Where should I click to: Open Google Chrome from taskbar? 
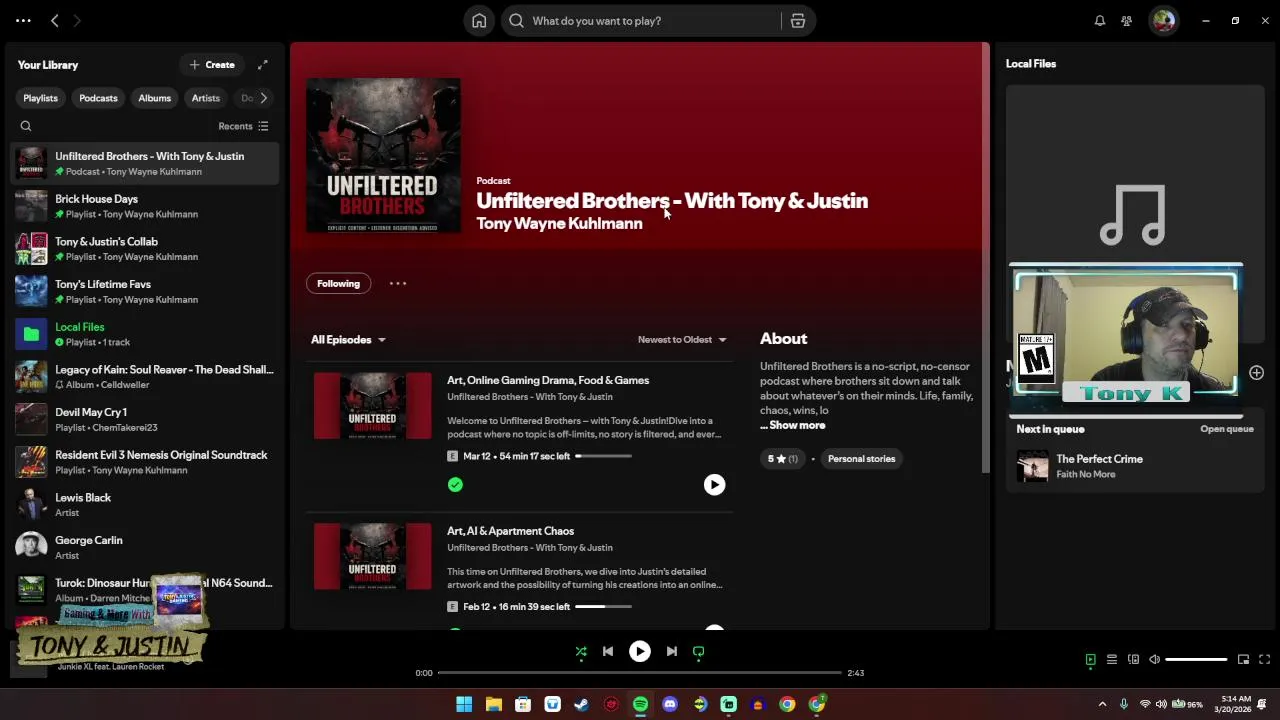(787, 704)
